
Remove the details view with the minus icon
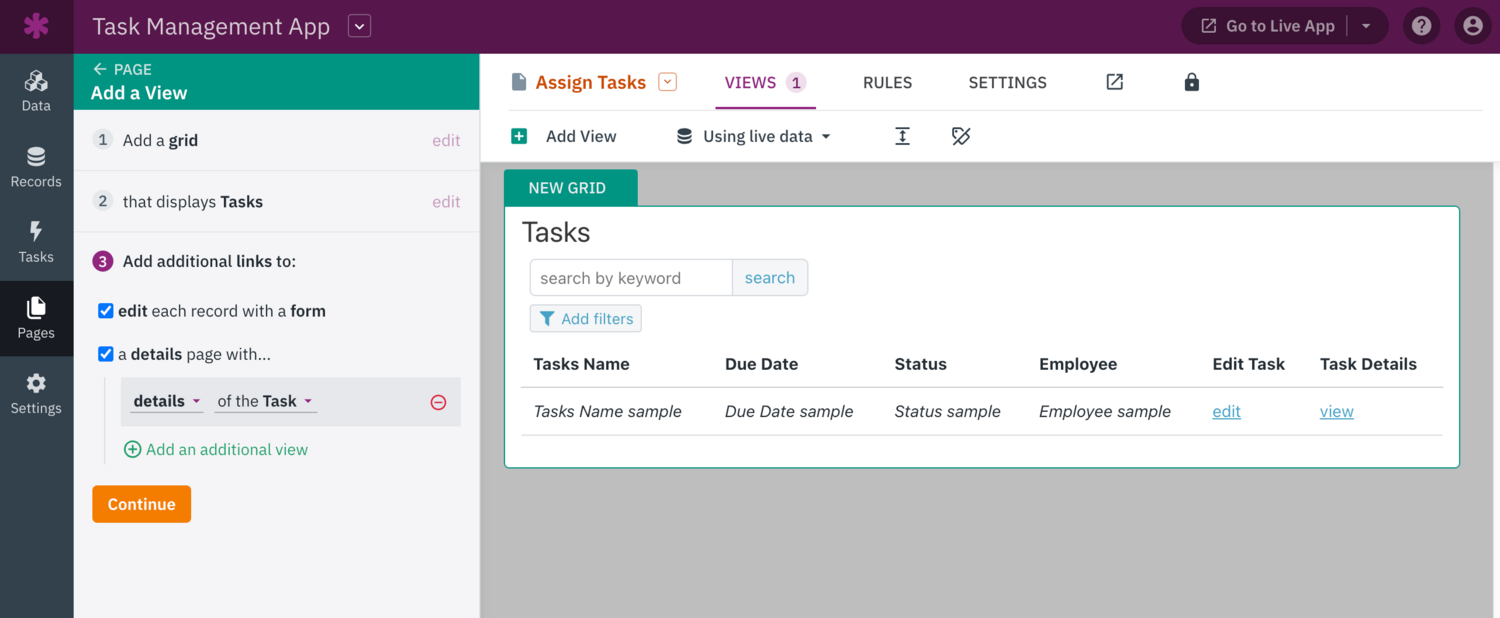(x=438, y=402)
